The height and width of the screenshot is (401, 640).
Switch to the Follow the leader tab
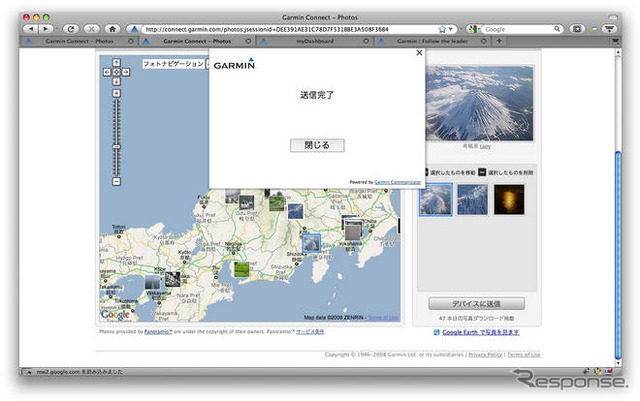coord(432,41)
